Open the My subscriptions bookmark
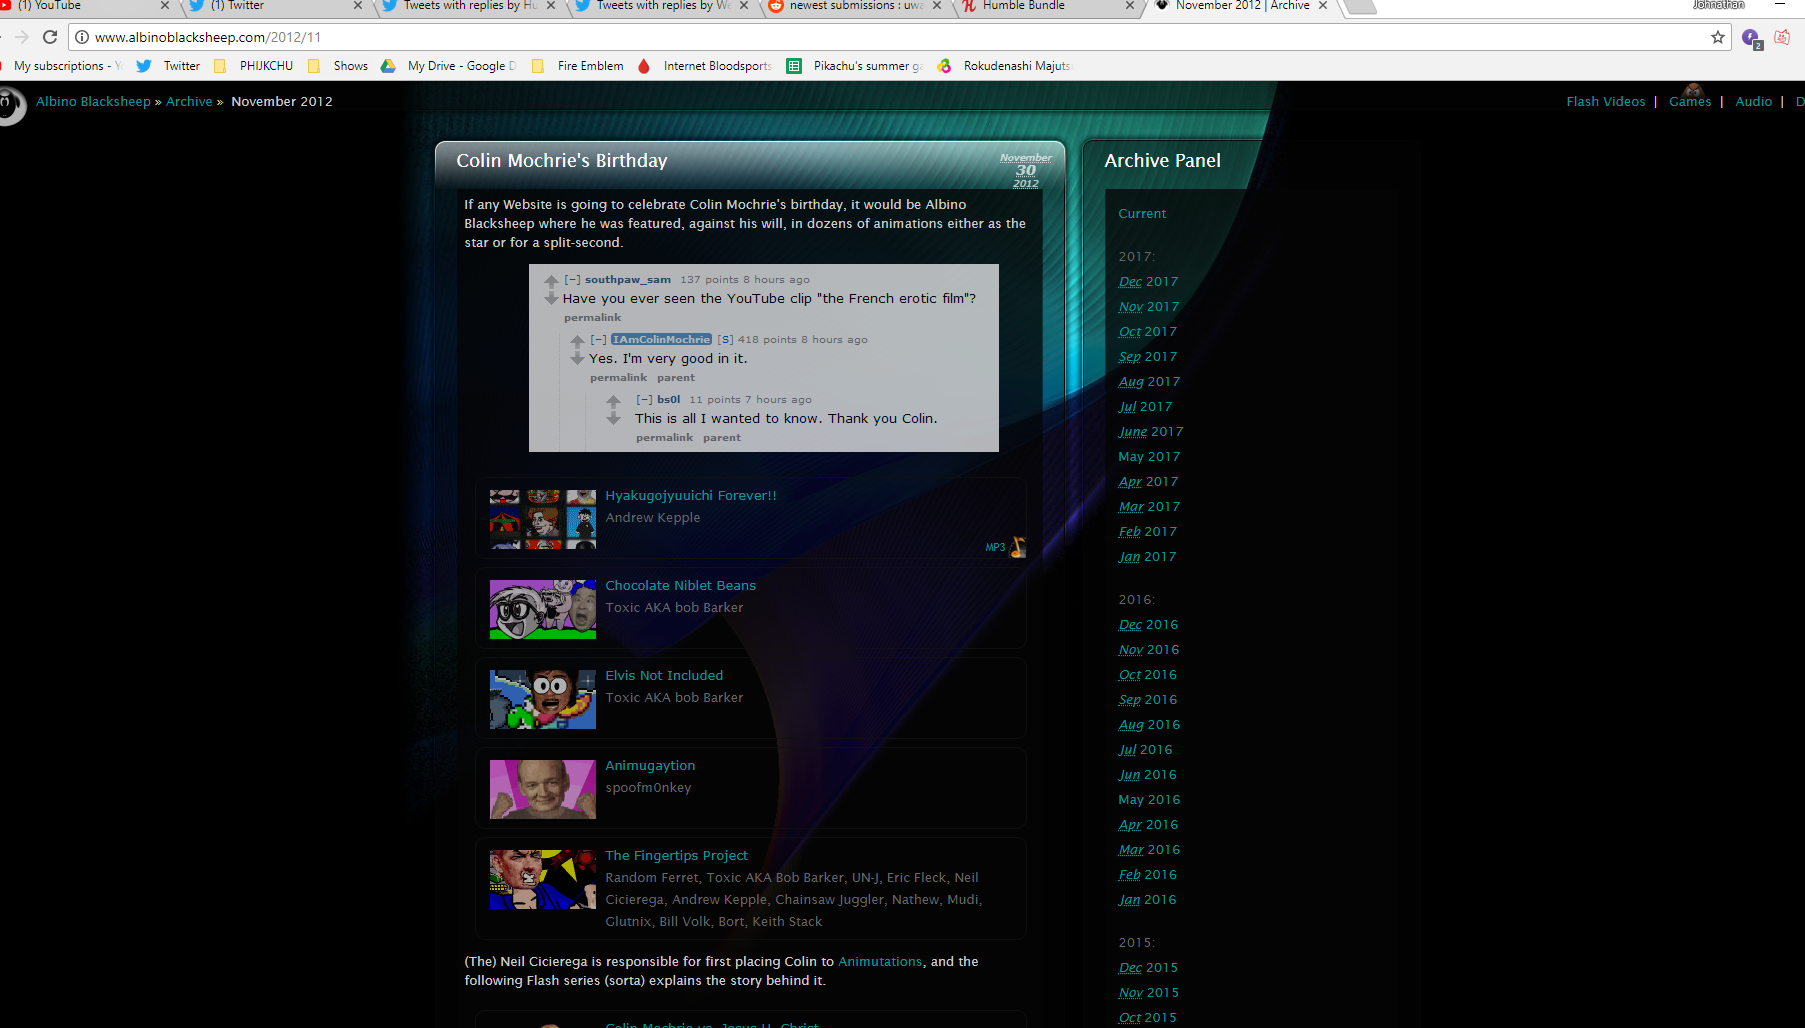Image resolution: width=1805 pixels, height=1028 pixels. (x=61, y=66)
